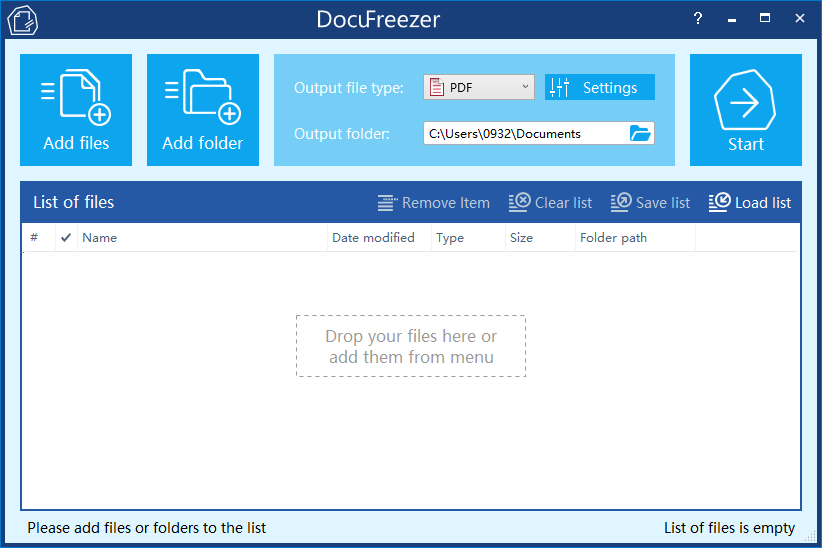Open the Help question mark
This screenshot has height=548, width=822.
pos(698,18)
